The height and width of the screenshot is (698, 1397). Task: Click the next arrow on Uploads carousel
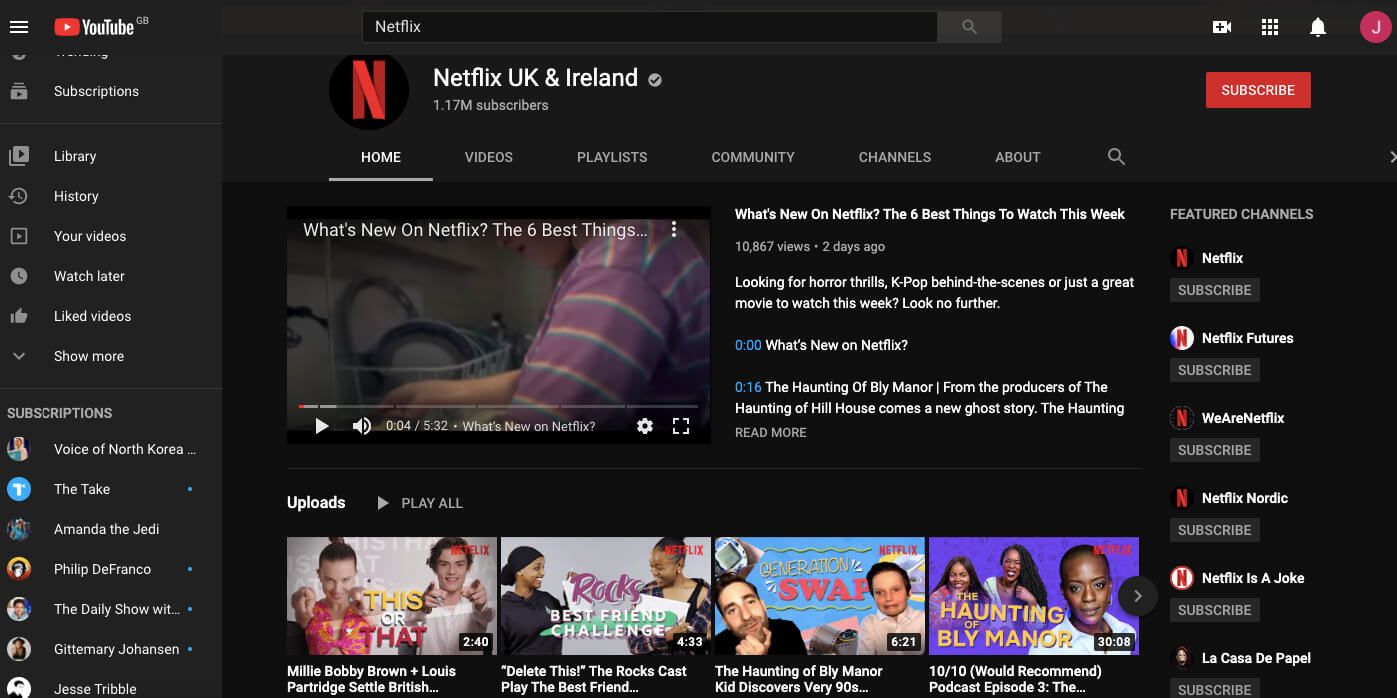tap(1137, 595)
